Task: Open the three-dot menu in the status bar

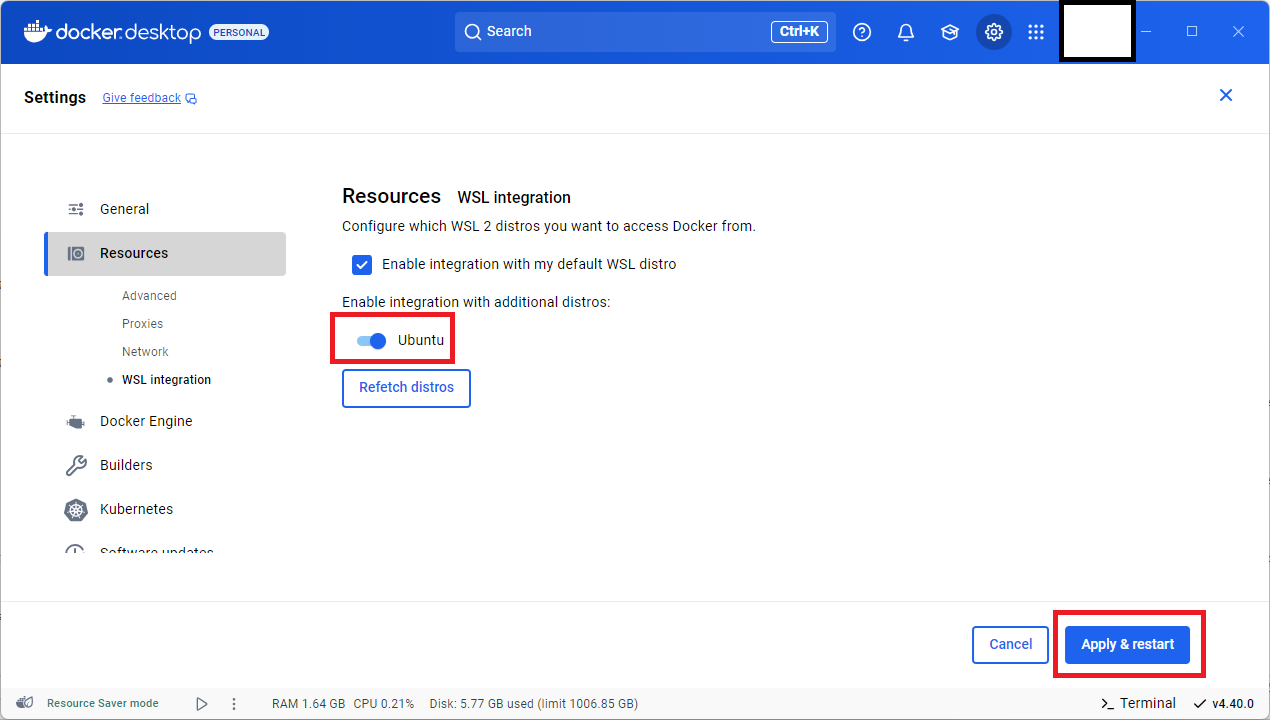Action: coord(233,703)
